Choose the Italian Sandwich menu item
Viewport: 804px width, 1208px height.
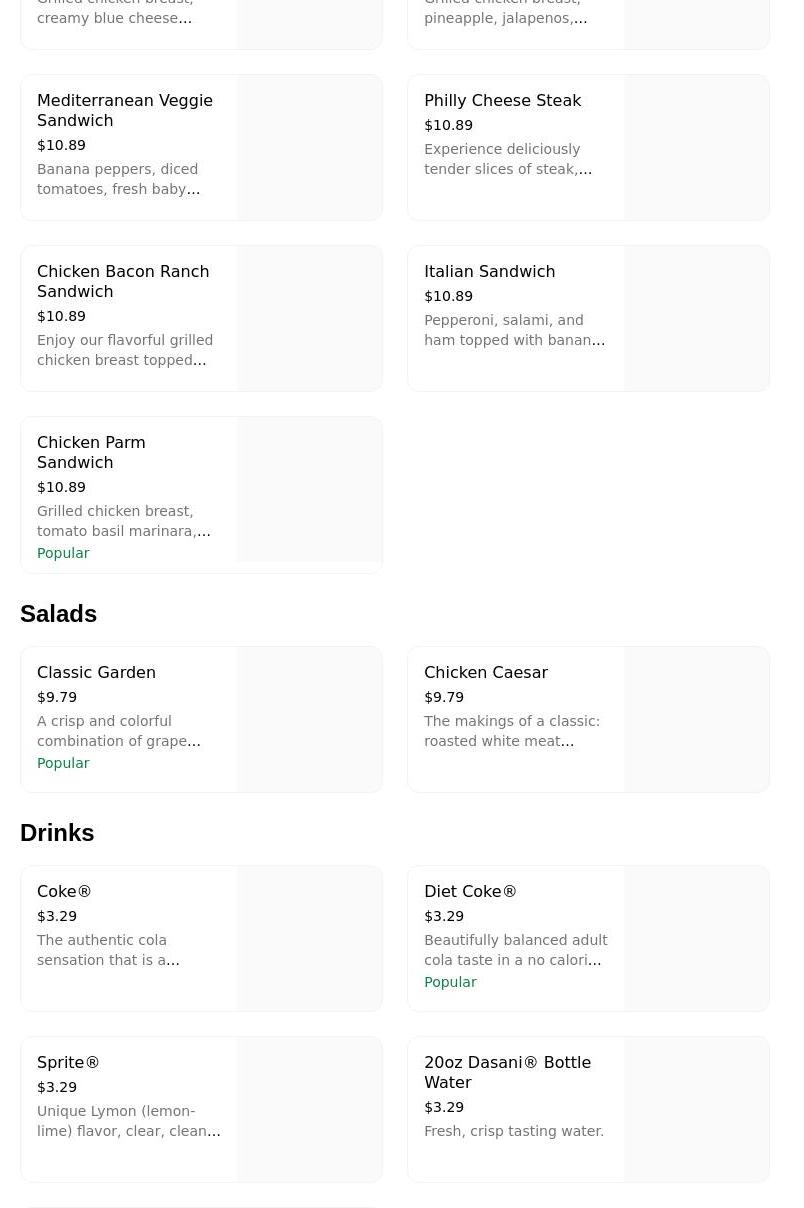coord(489,271)
